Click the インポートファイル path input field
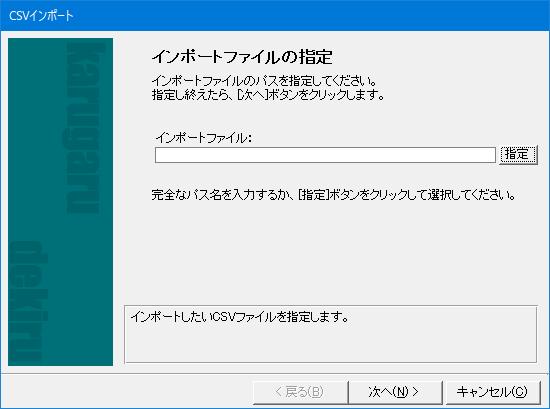Image resolution: width=550 pixels, height=409 pixels. pyautogui.click(x=325, y=155)
